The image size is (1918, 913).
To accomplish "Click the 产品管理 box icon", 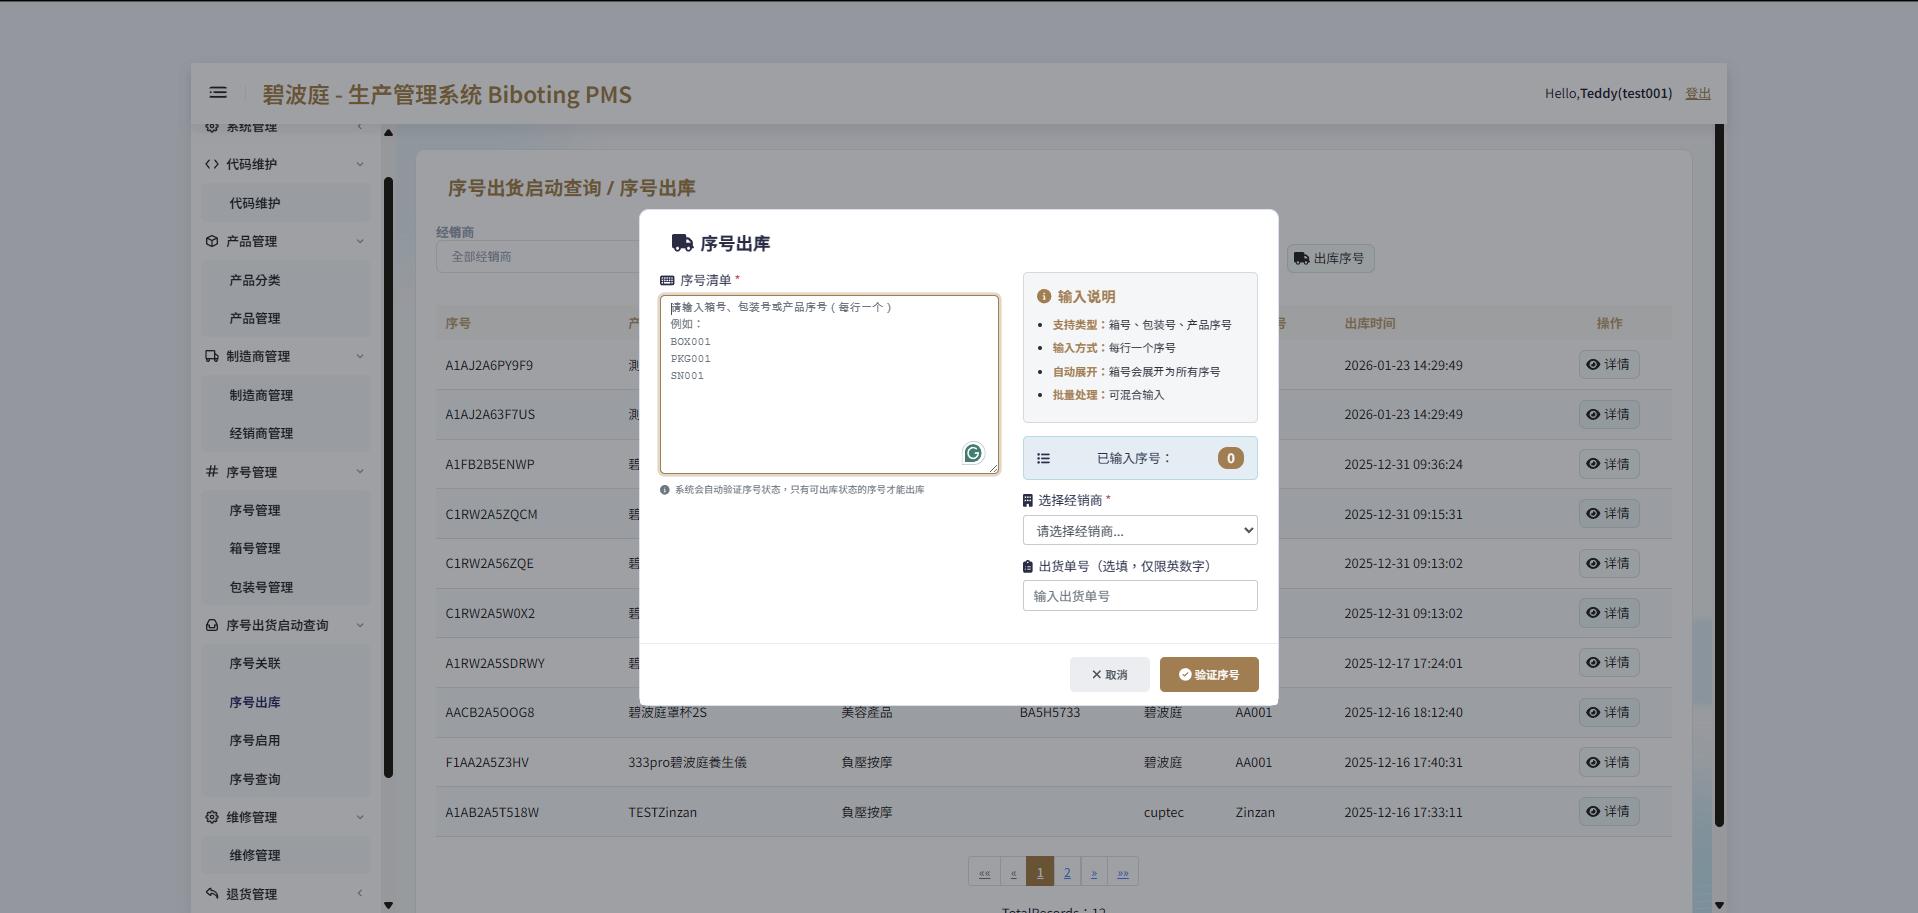I will click(212, 241).
